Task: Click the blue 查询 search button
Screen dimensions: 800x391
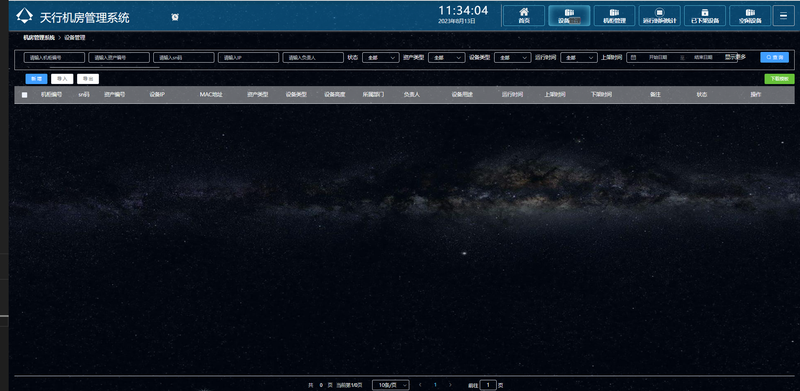Action: [774, 58]
